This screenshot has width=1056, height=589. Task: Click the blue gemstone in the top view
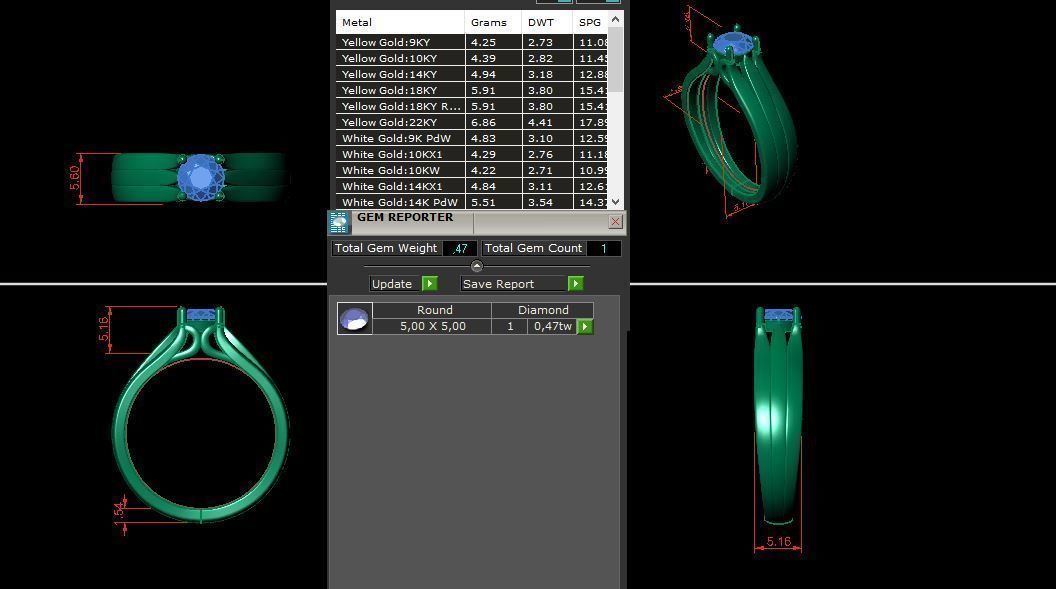coord(201,178)
